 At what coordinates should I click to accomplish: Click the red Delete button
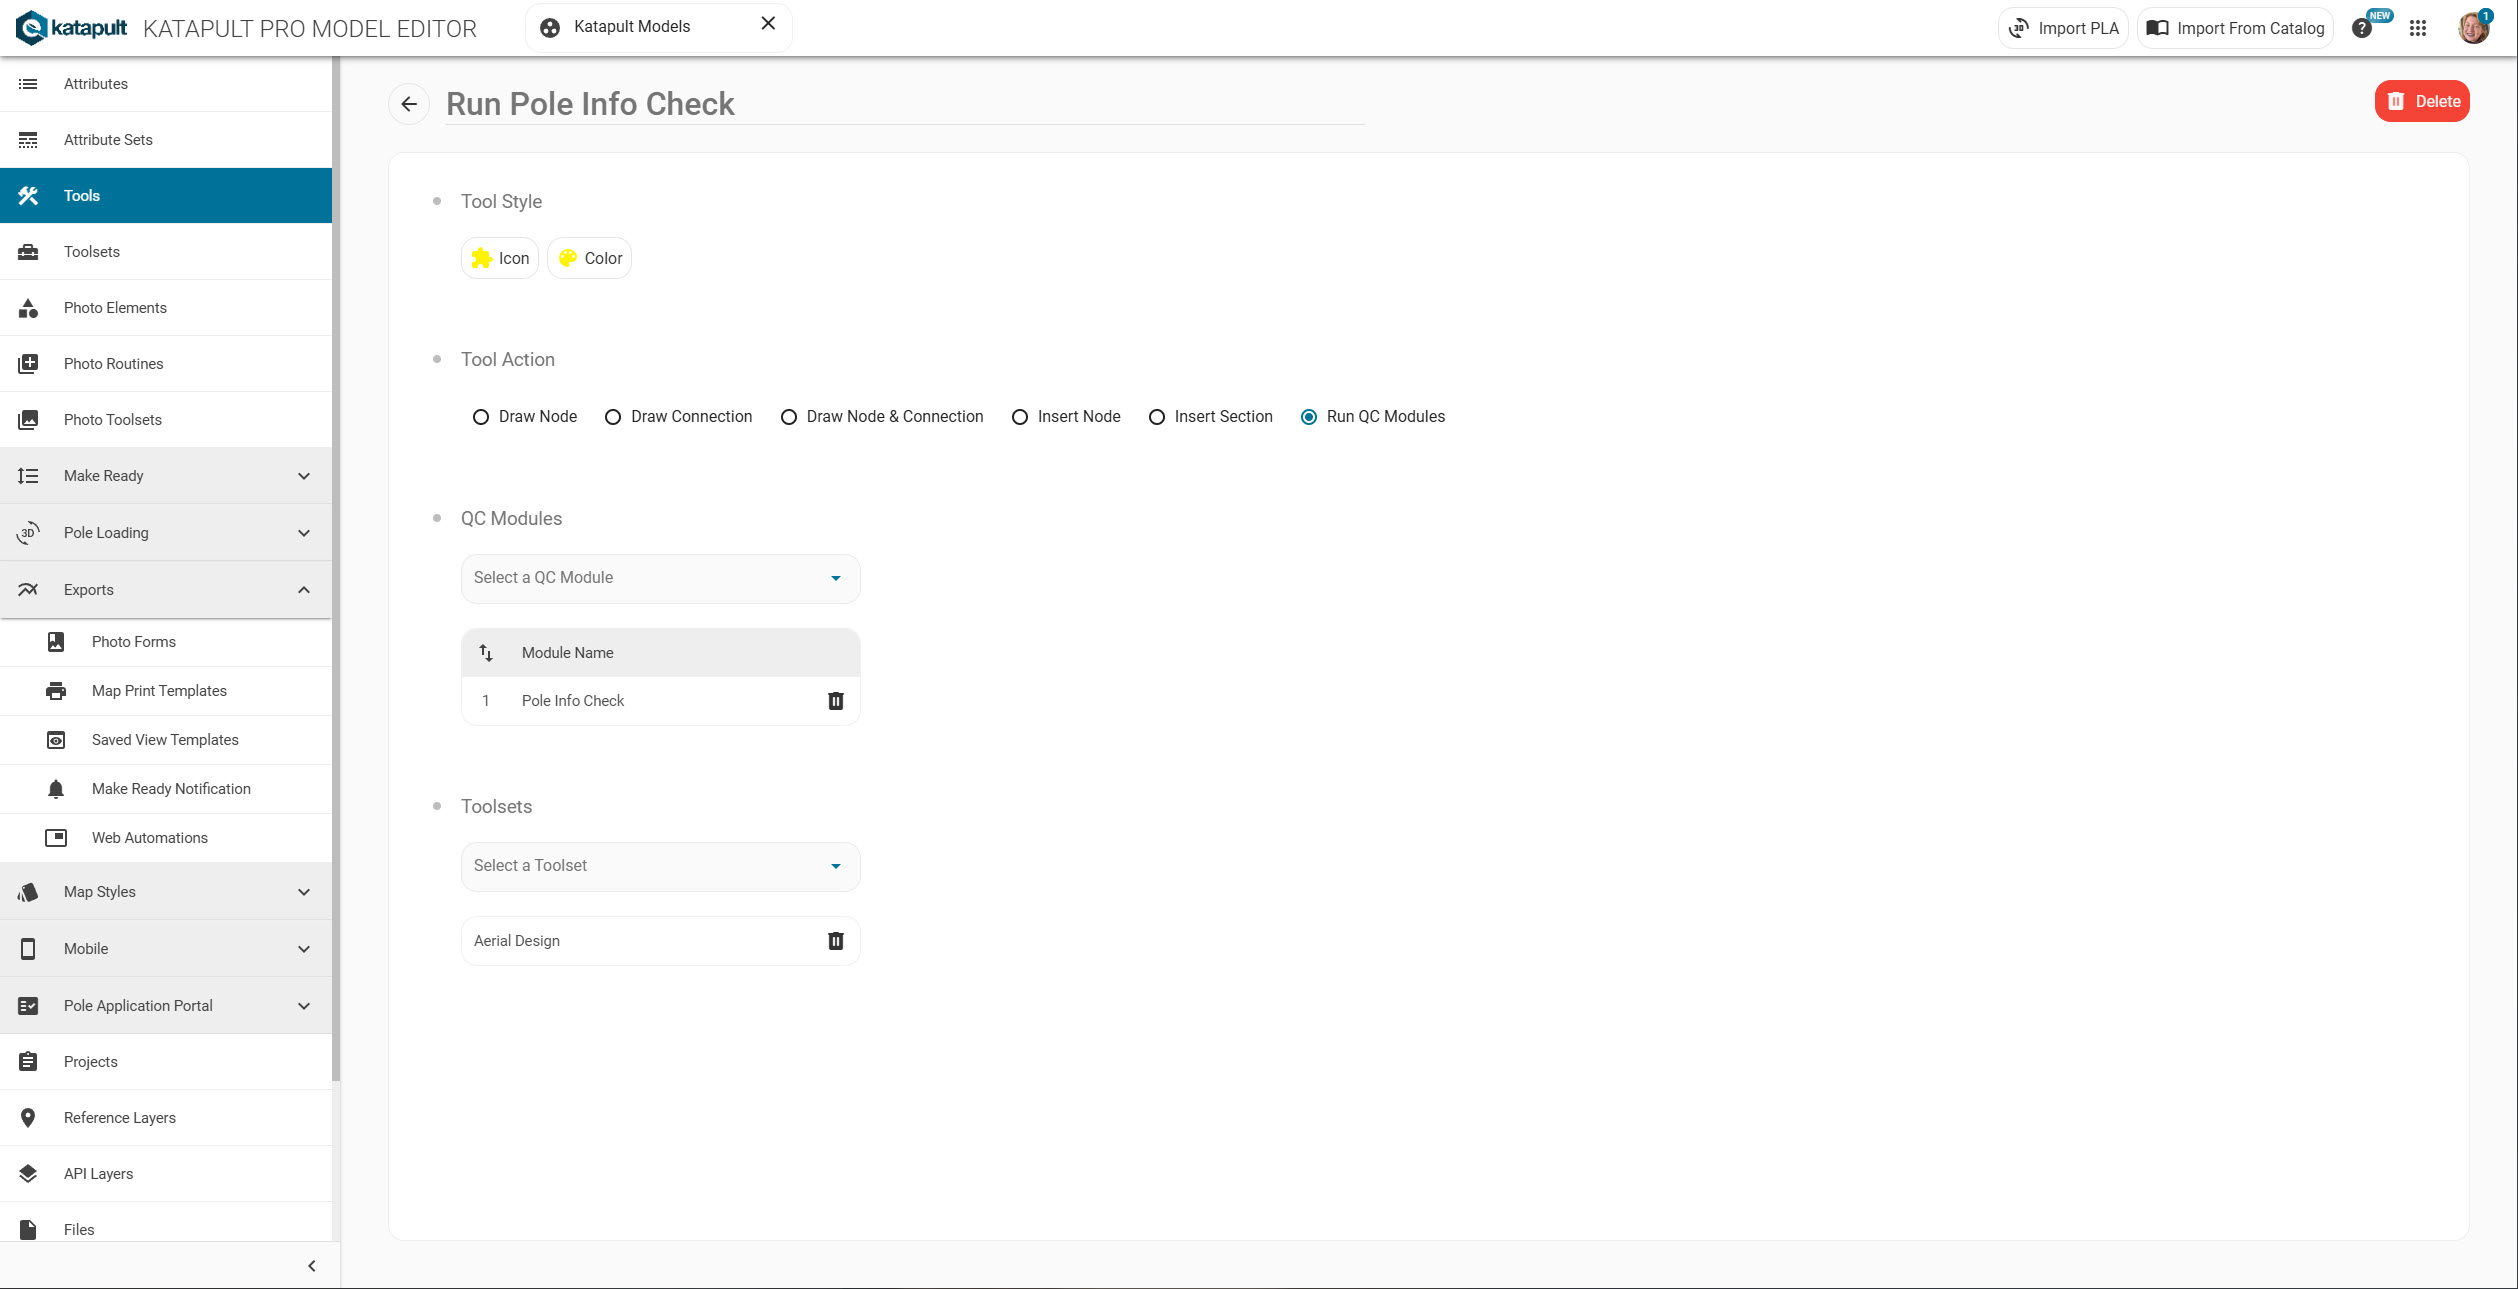pos(2422,101)
